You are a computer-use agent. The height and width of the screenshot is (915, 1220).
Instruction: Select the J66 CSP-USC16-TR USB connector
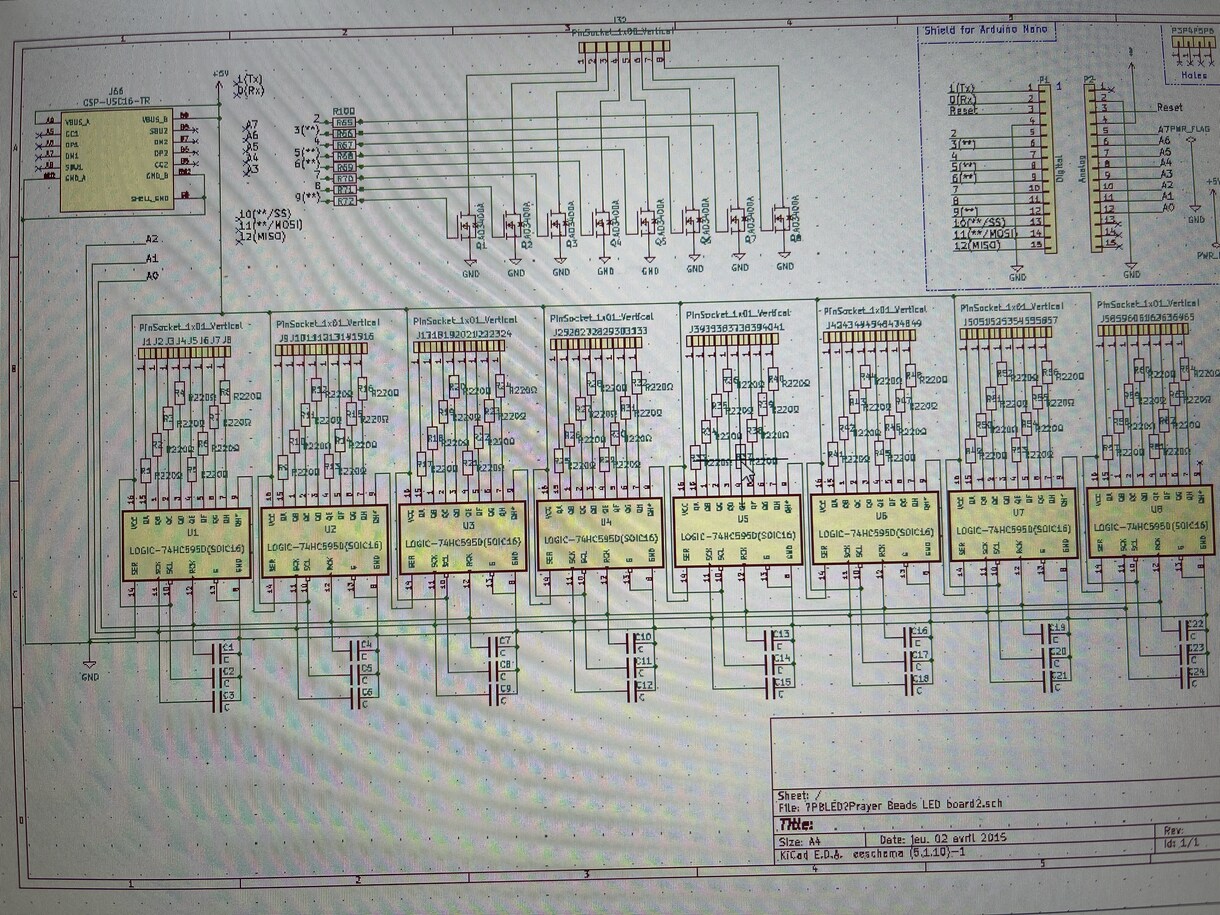117,160
